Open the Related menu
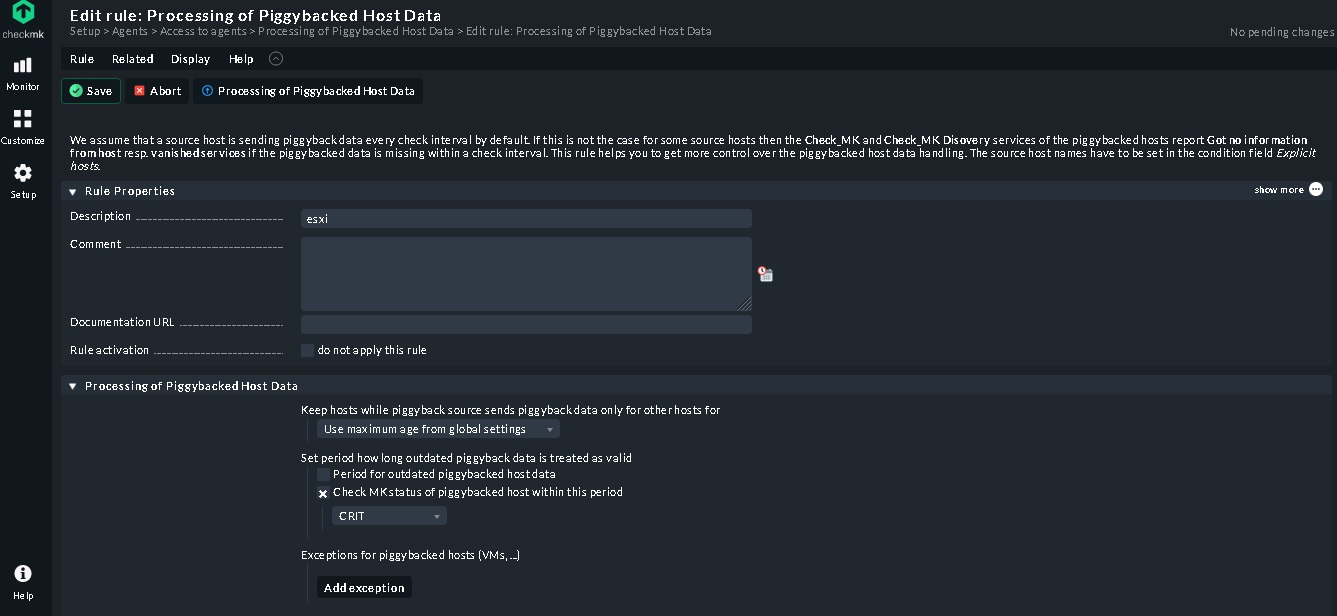The image size is (1337, 616). pos(131,59)
